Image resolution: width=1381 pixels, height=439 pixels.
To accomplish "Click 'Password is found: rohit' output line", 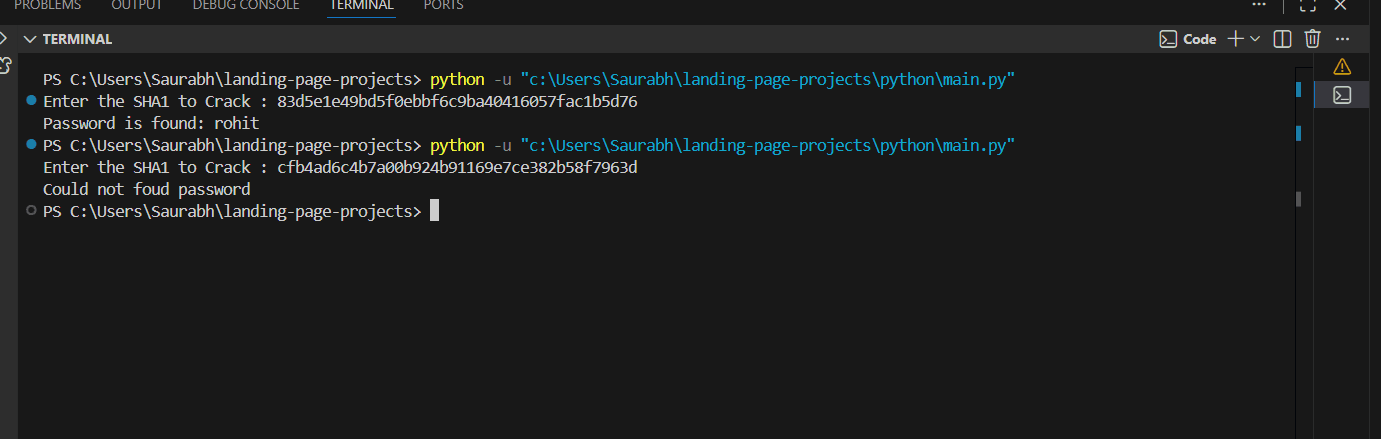I will [151, 123].
